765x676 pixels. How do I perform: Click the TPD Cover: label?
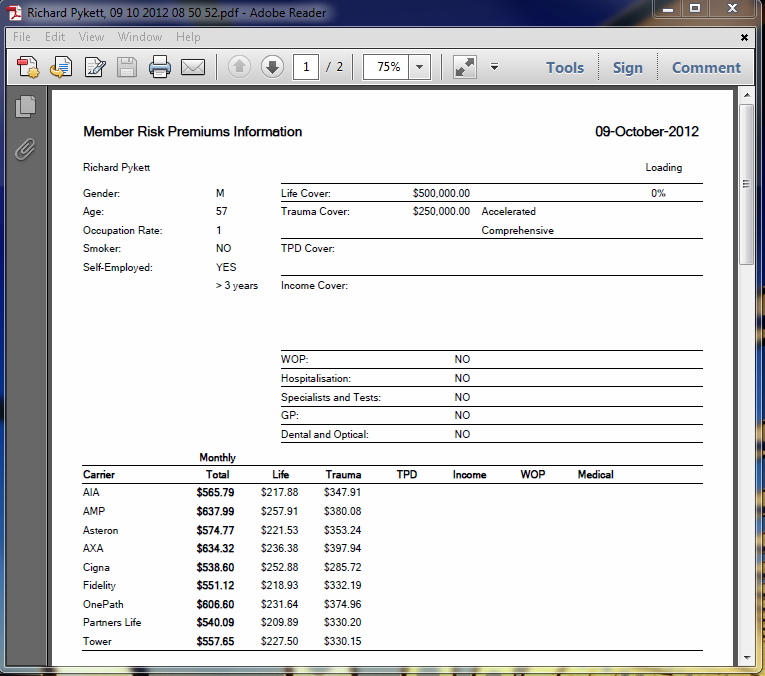[307, 248]
